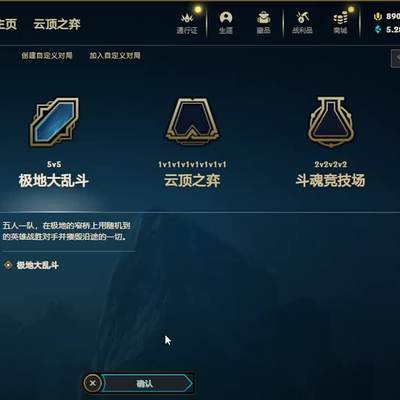The image size is (400, 400).
Task: Click the 斗魂竞技场 mode title text
Action: click(330, 181)
